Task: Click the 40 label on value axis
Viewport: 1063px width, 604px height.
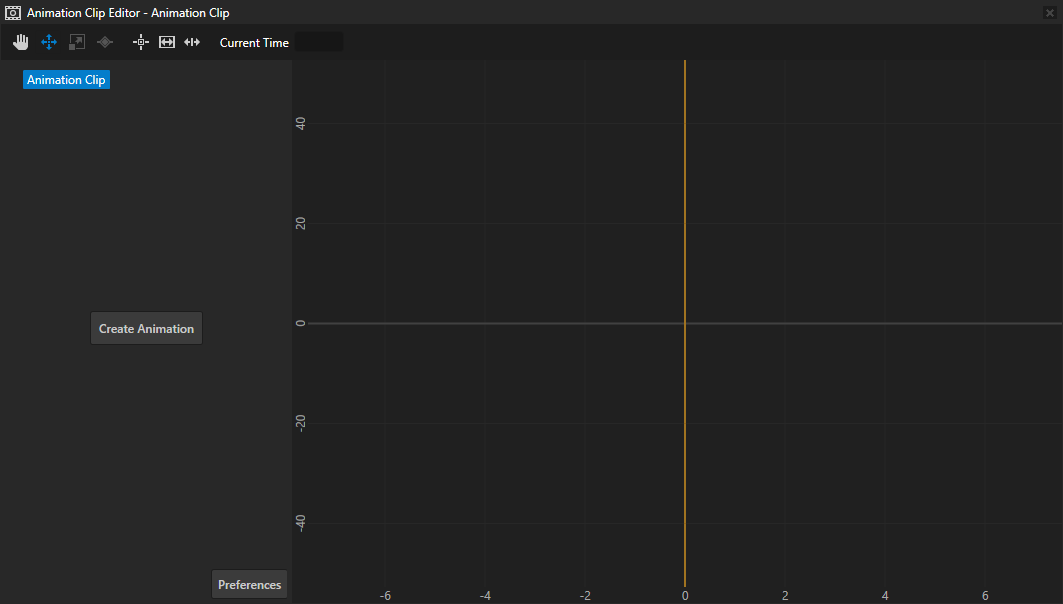Action: pyautogui.click(x=300, y=123)
